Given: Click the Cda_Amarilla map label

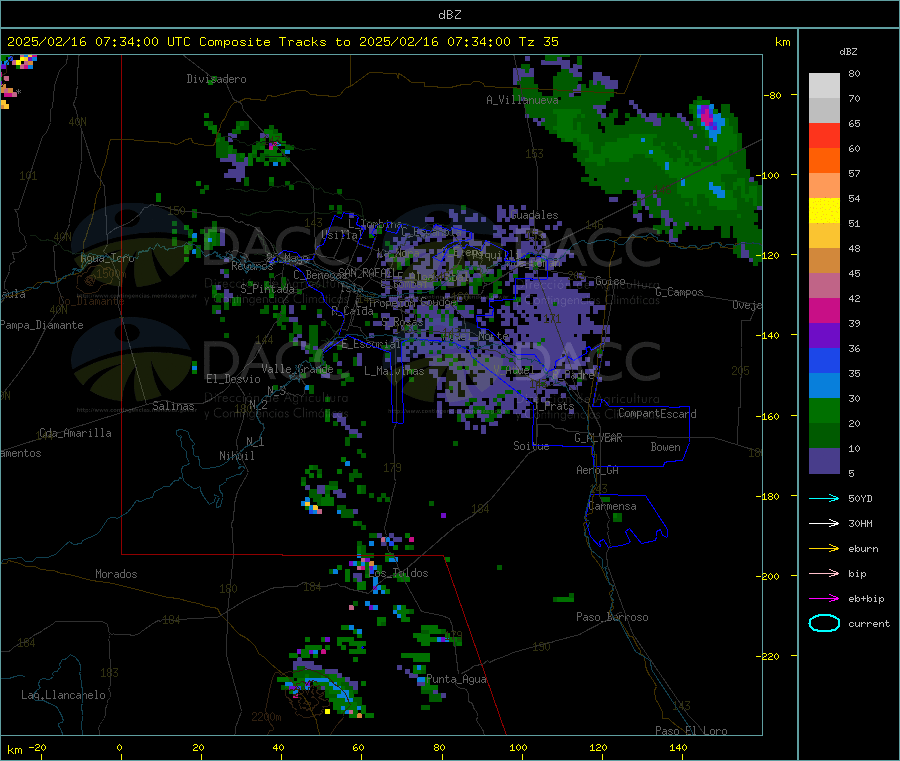Looking at the screenshot, I should point(75,433).
